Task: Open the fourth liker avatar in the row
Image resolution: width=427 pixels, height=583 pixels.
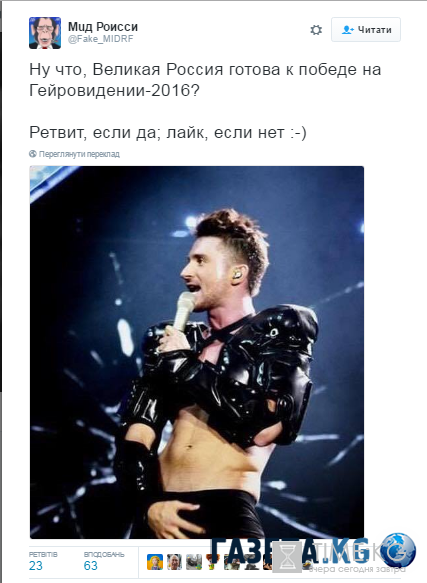Action: [213, 562]
